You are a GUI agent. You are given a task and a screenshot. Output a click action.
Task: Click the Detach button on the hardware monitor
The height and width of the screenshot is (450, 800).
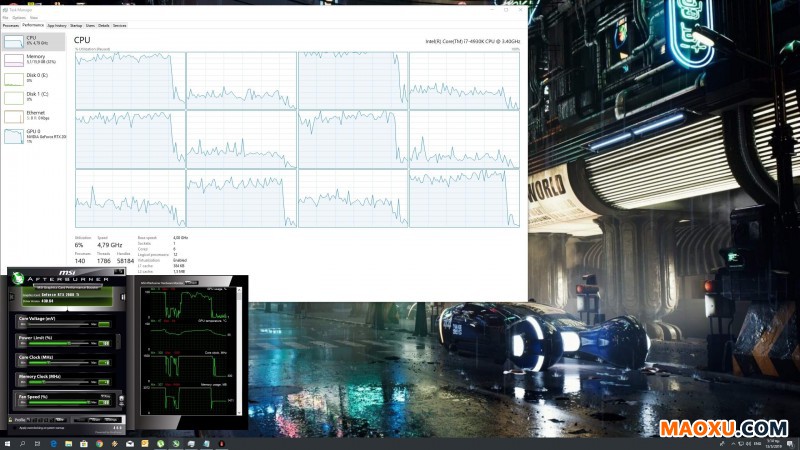pyautogui.click(x=191, y=283)
